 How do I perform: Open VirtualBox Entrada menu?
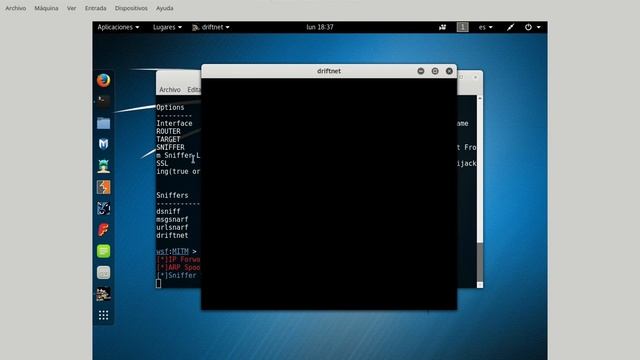(x=96, y=8)
